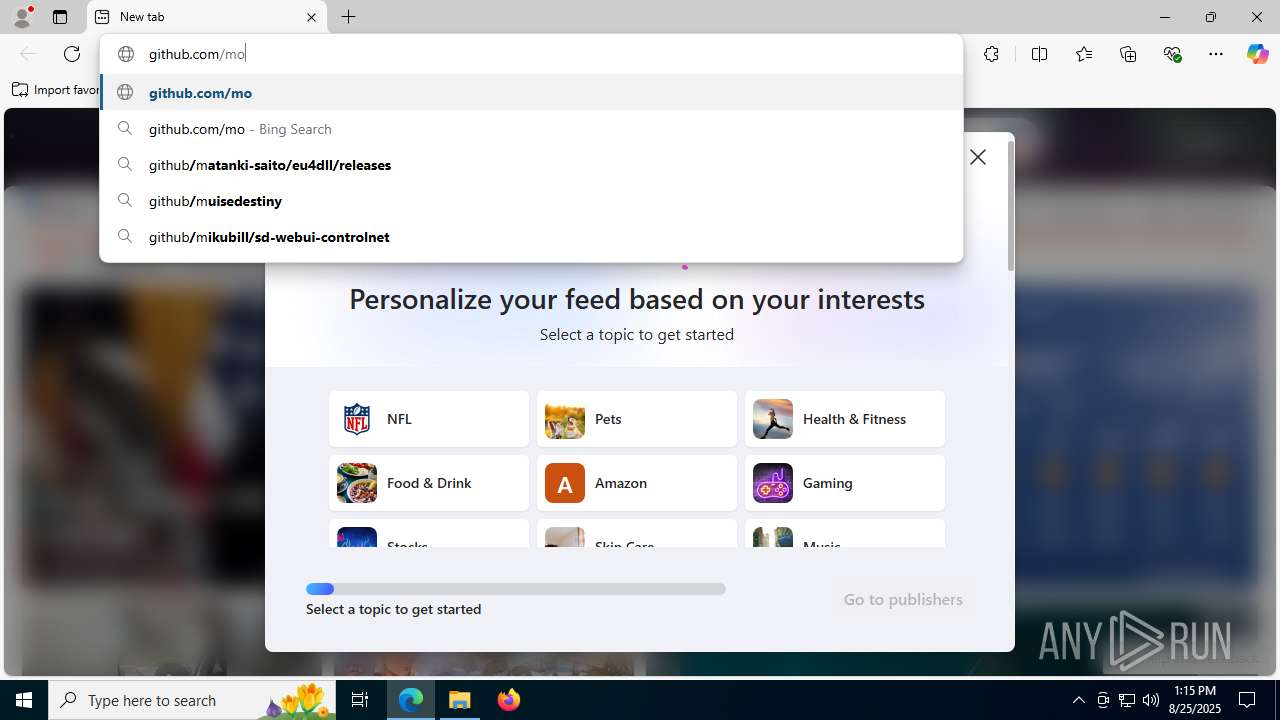Open the volume speaker icon
The image size is (1280, 720).
pos(1151,700)
